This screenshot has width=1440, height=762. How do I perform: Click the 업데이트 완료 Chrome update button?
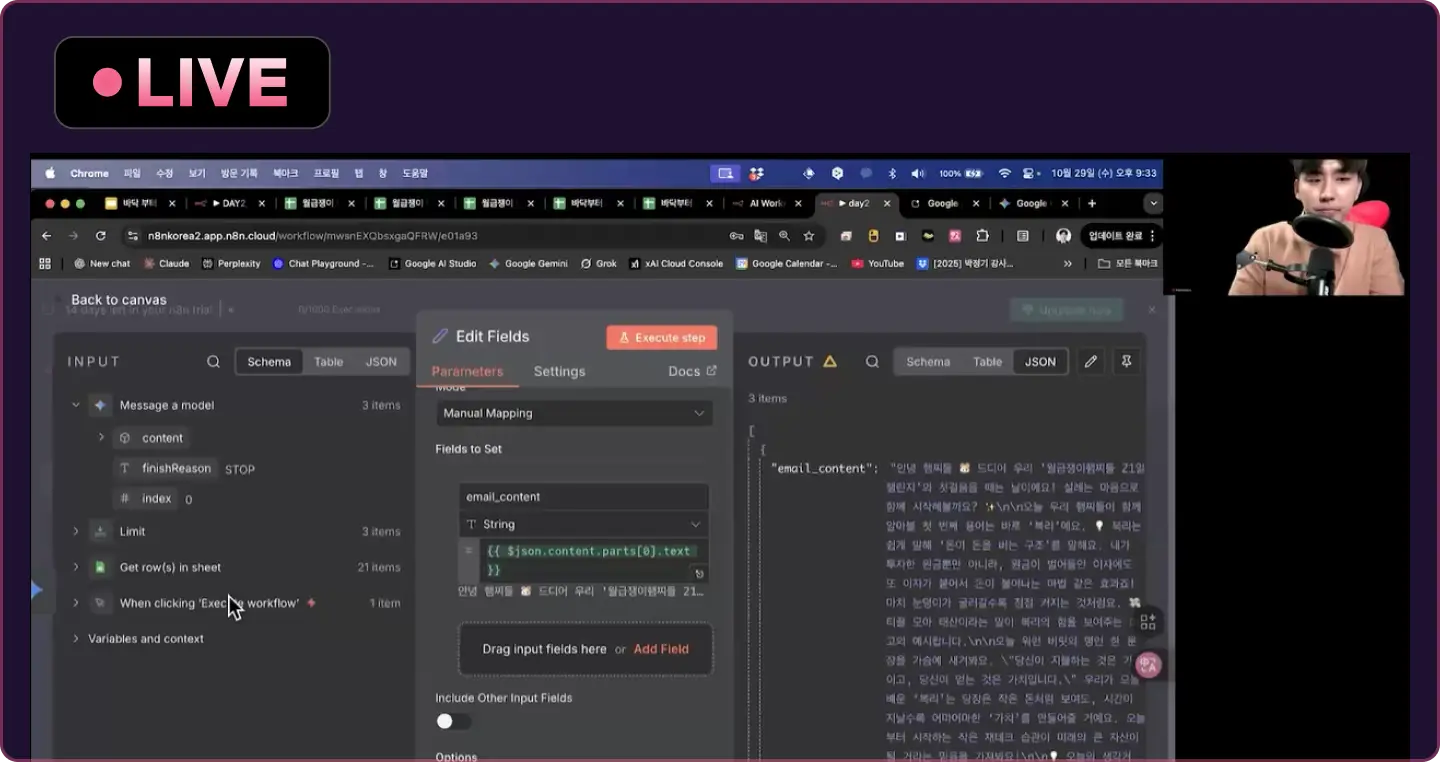click(x=1121, y=236)
